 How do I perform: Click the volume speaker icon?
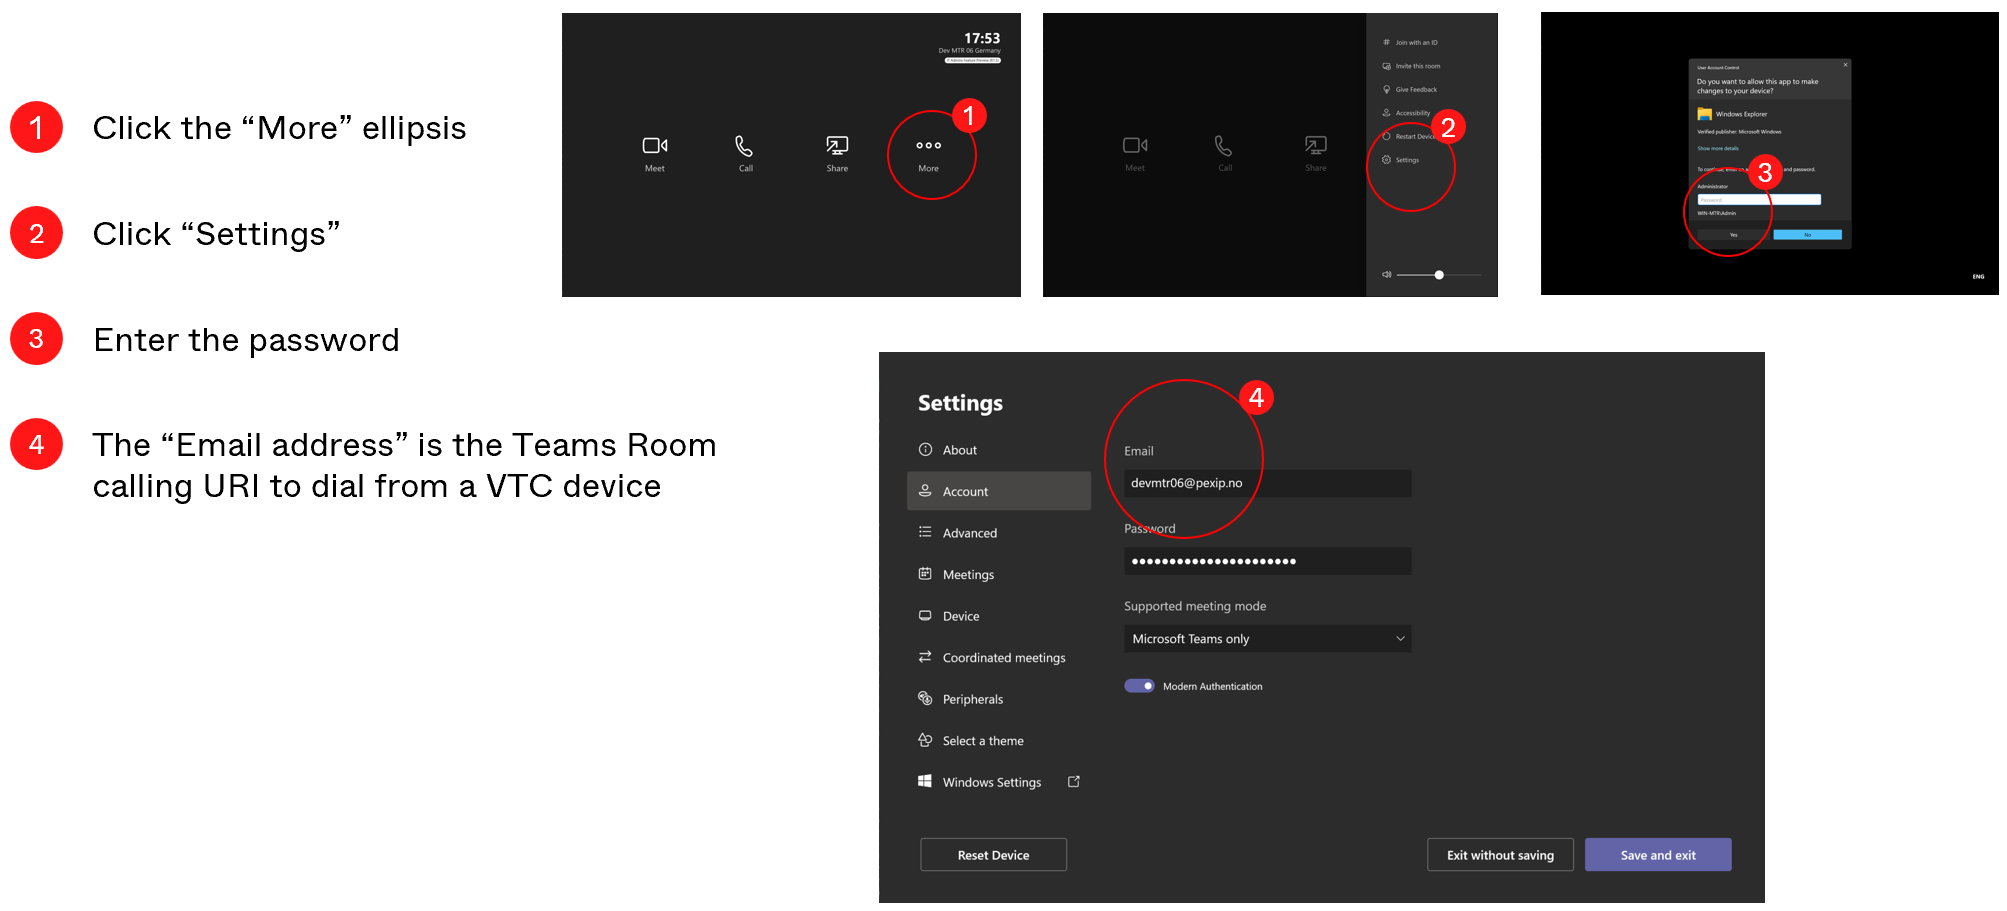click(1387, 274)
